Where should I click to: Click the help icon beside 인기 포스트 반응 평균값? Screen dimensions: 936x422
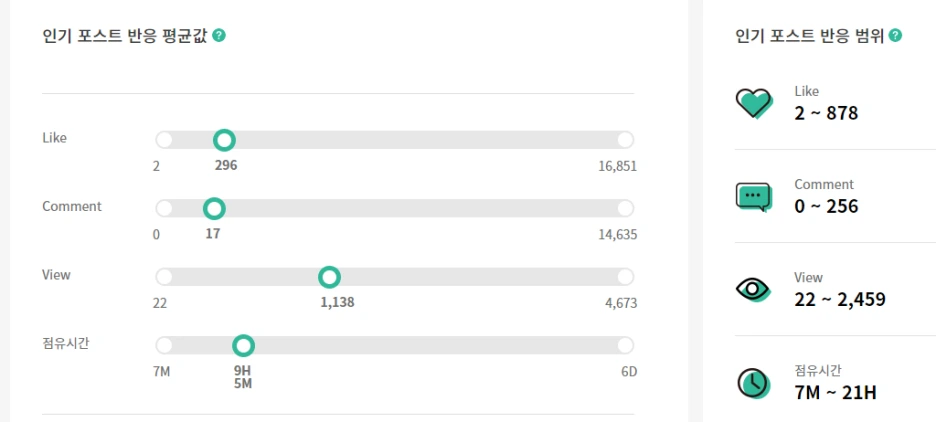point(219,36)
